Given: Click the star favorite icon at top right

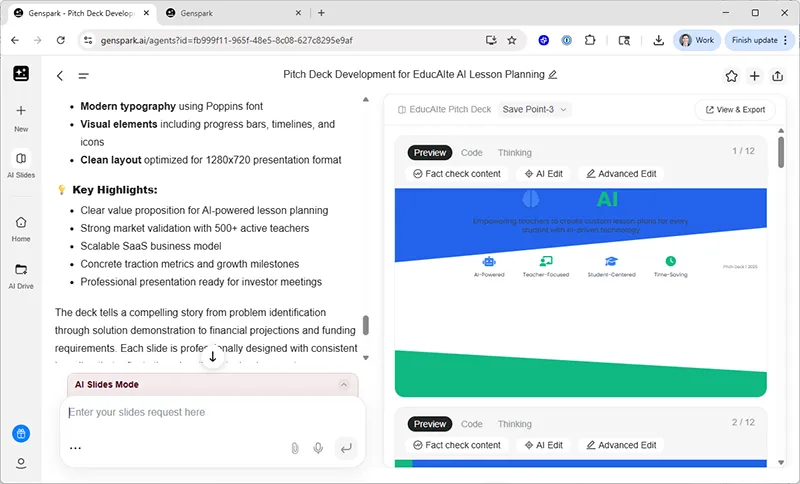Looking at the screenshot, I should tap(731, 76).
